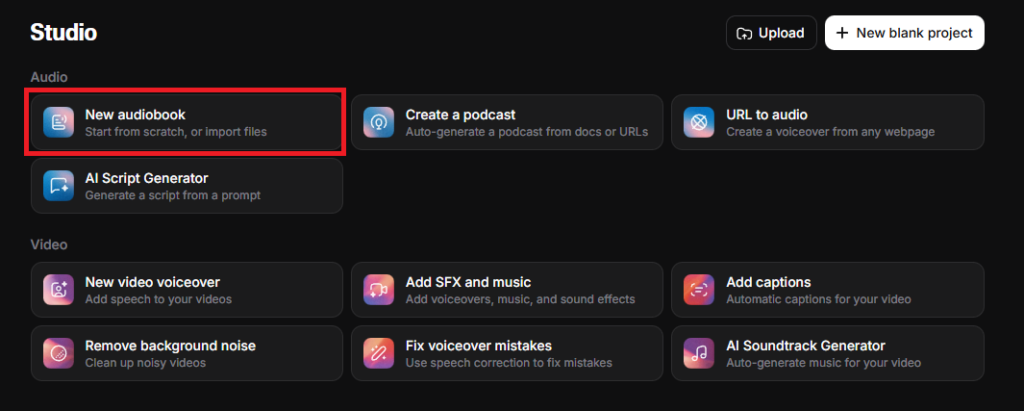Open AI Soundtrack Generator description text
Screen dimensions: 1024x411
[x=823, y=362]
